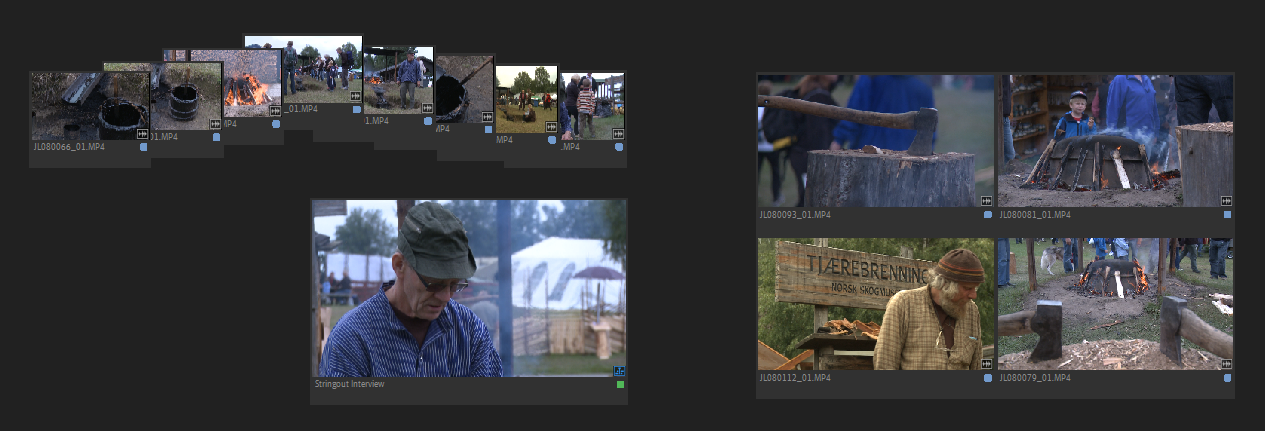Click the blue label swatch of JL080079_01.MP4
The width and height of the screenshot is (1265, 431).
pos(1227,378)
